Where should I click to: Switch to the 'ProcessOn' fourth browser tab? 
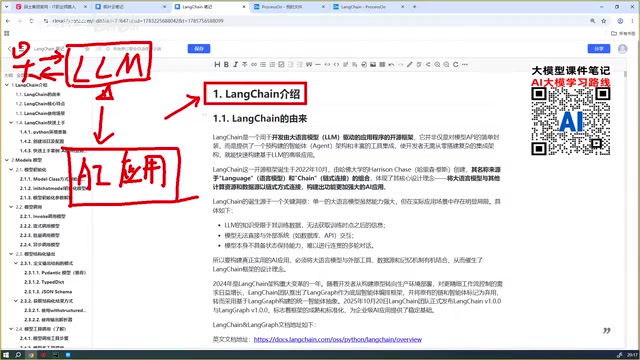289,7
